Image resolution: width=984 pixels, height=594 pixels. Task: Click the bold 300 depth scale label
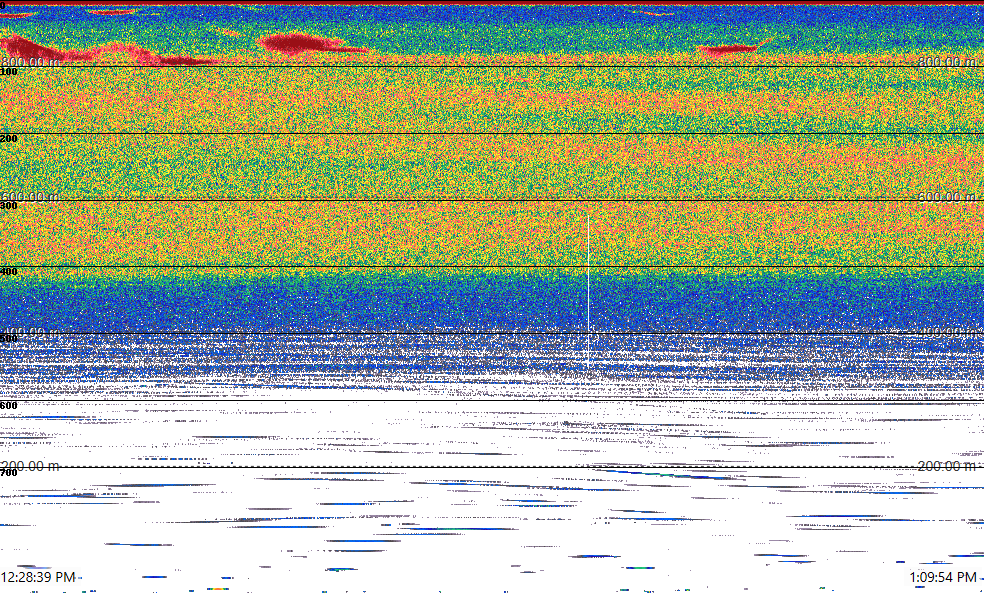9,206
